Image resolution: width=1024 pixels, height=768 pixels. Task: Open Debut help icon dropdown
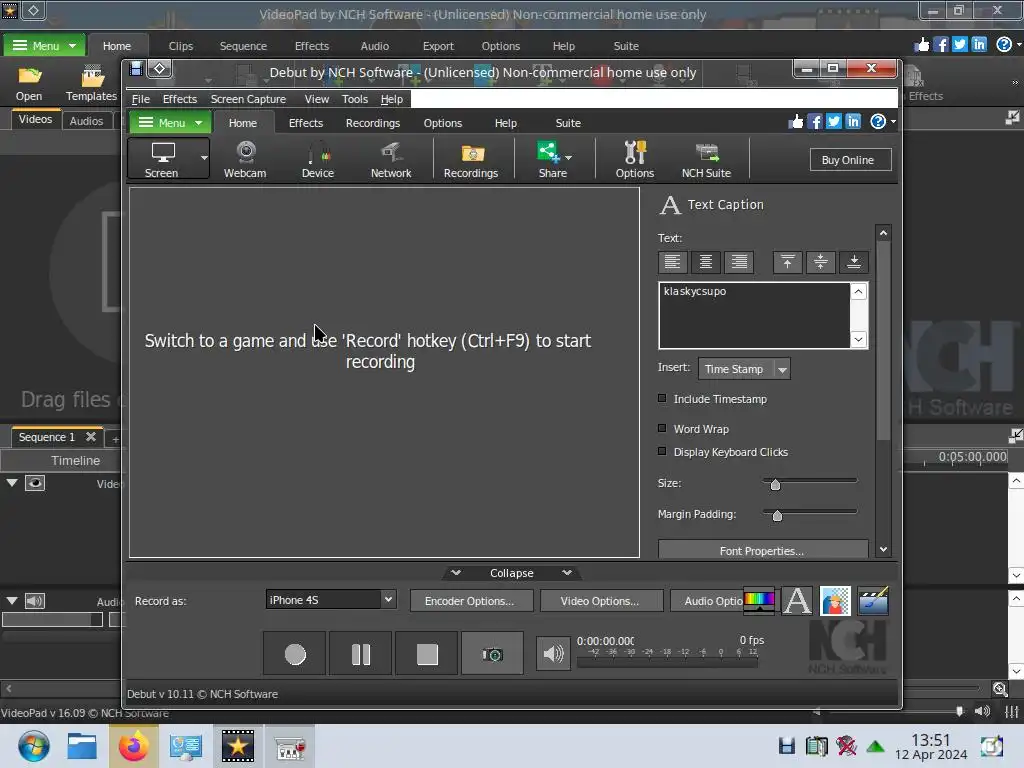pyautogui.click(x=882, y=121)
